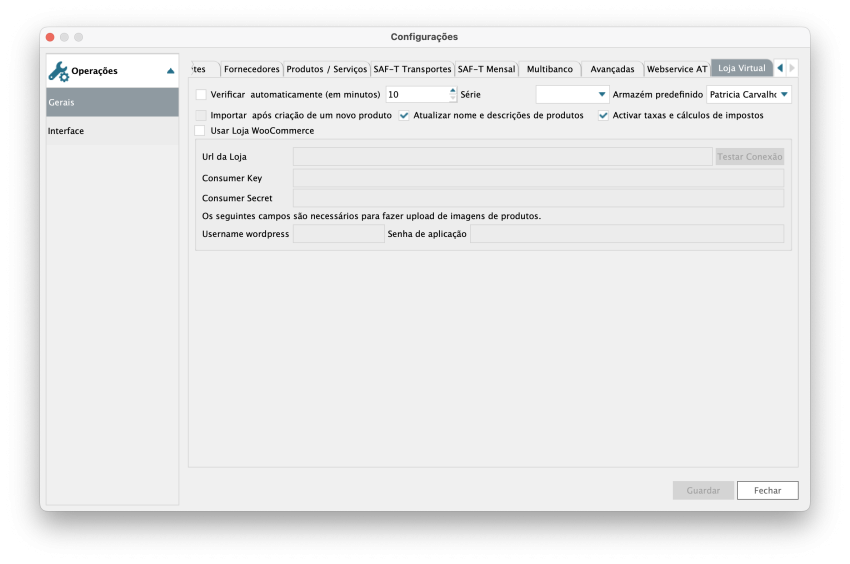
Task: Open the Webservice AT tab
Action: coord(676,70)
